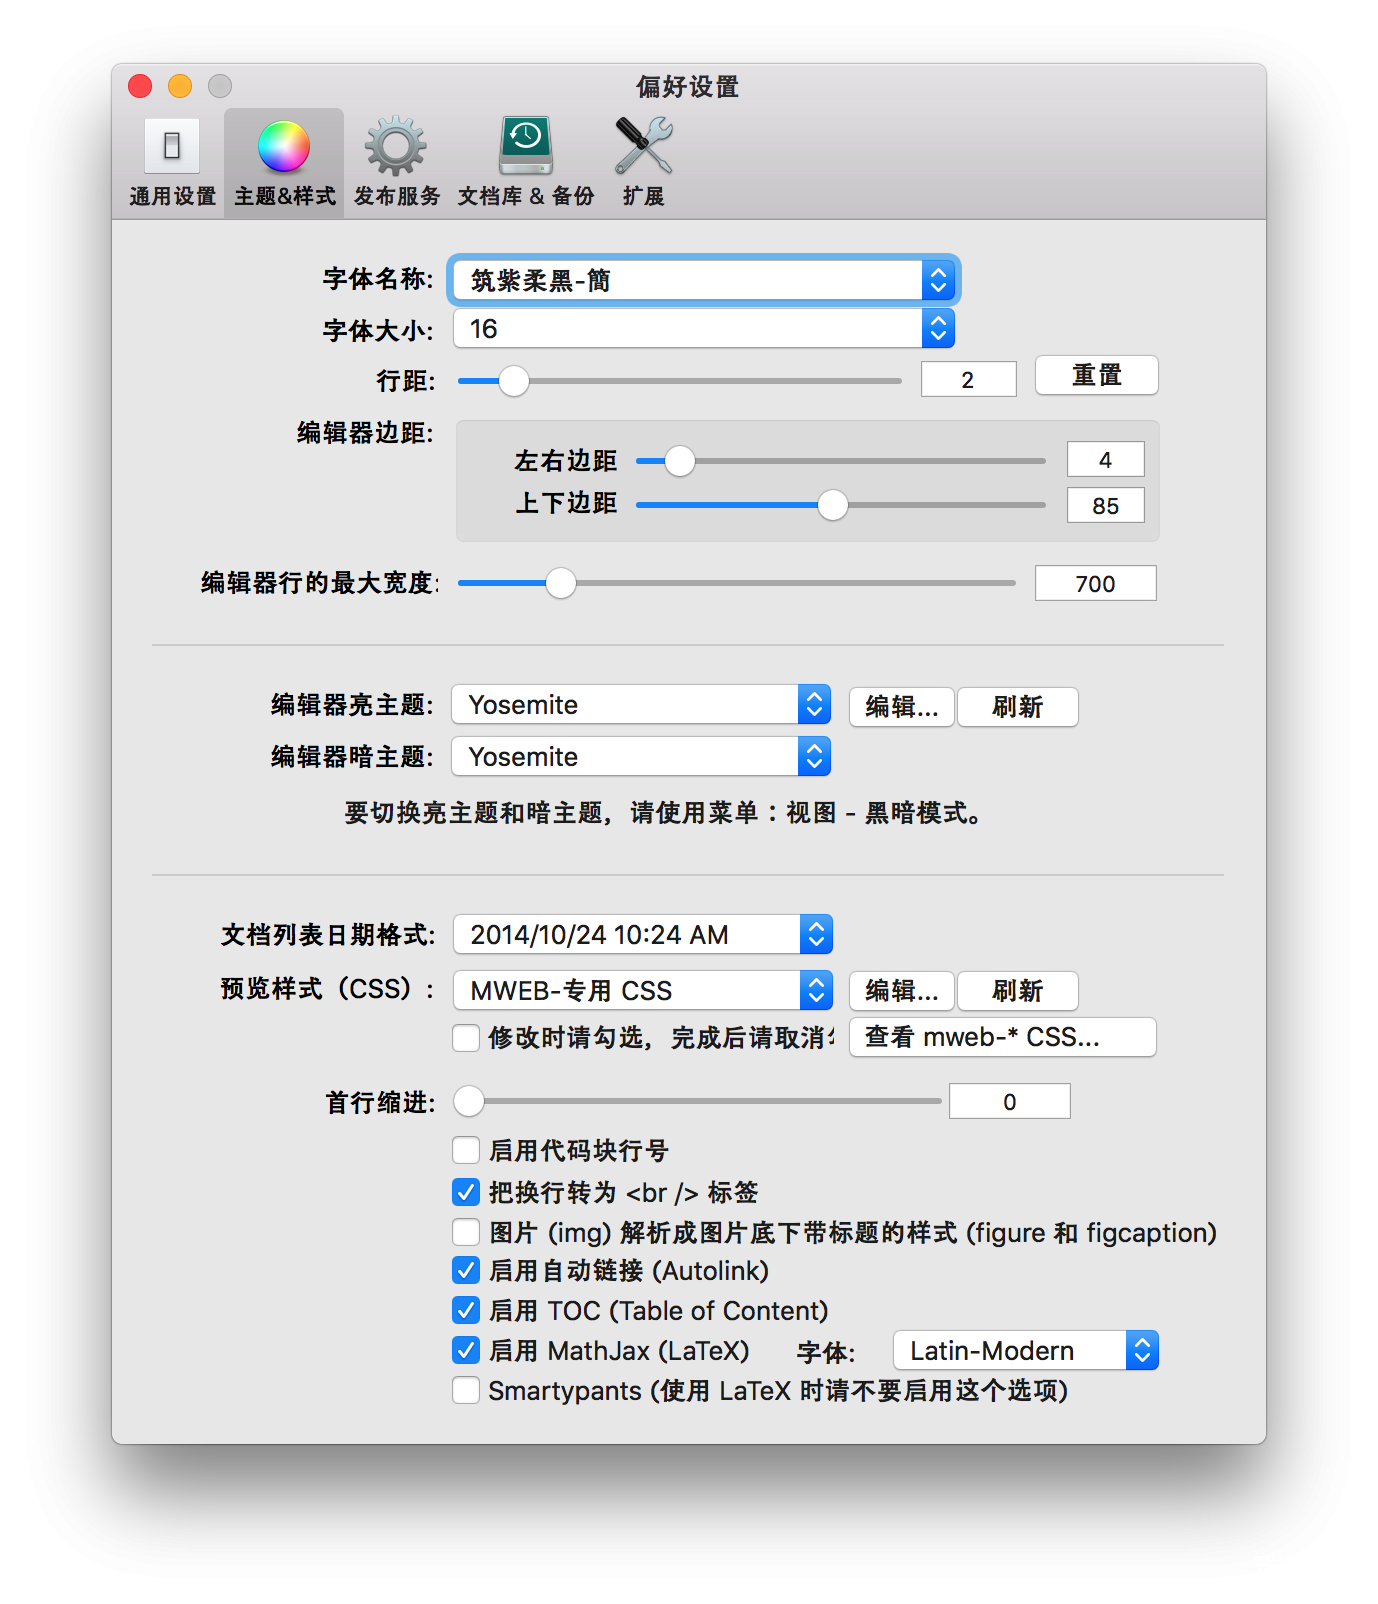The width and height of the screenshot is (1378, 1604).
Task: Uncheck 启用 MathJax (LaTeX)
Action: click(x=466, y=1350)
